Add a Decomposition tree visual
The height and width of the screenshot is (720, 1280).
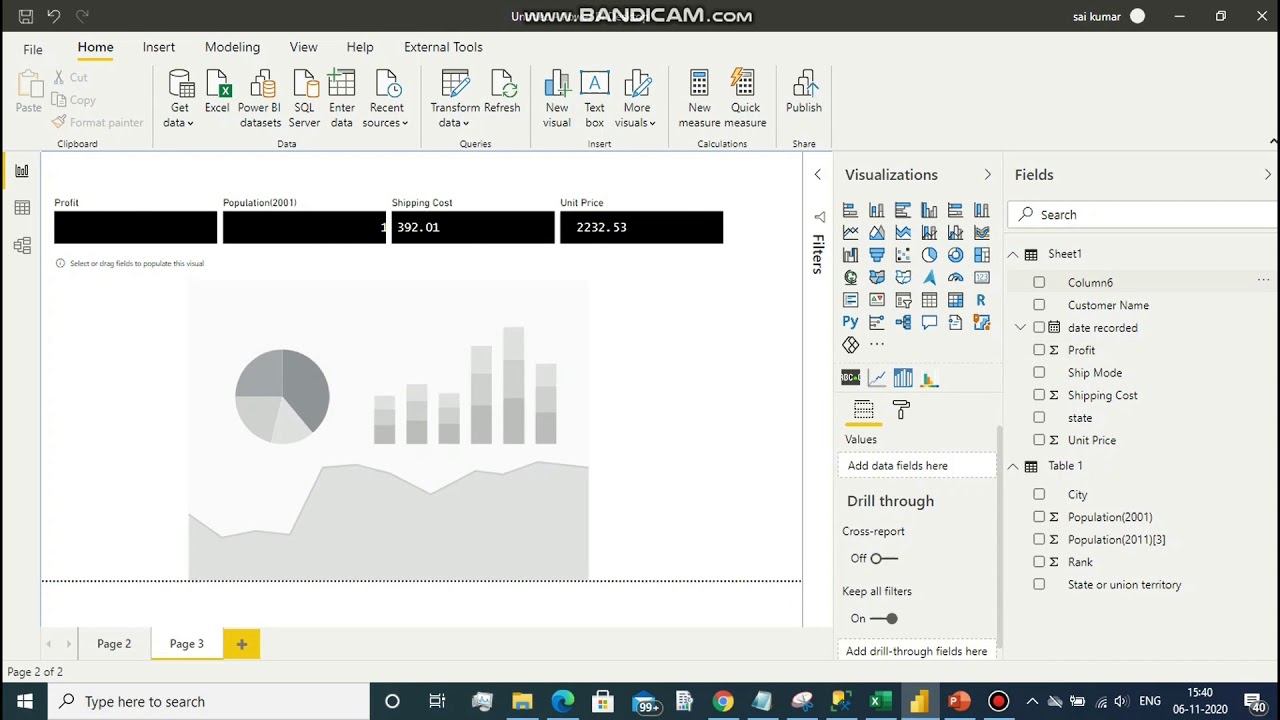click(903, 322)
